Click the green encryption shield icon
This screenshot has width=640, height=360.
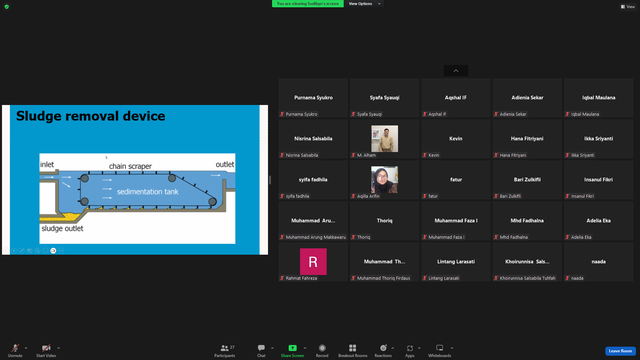pos(7,7)
